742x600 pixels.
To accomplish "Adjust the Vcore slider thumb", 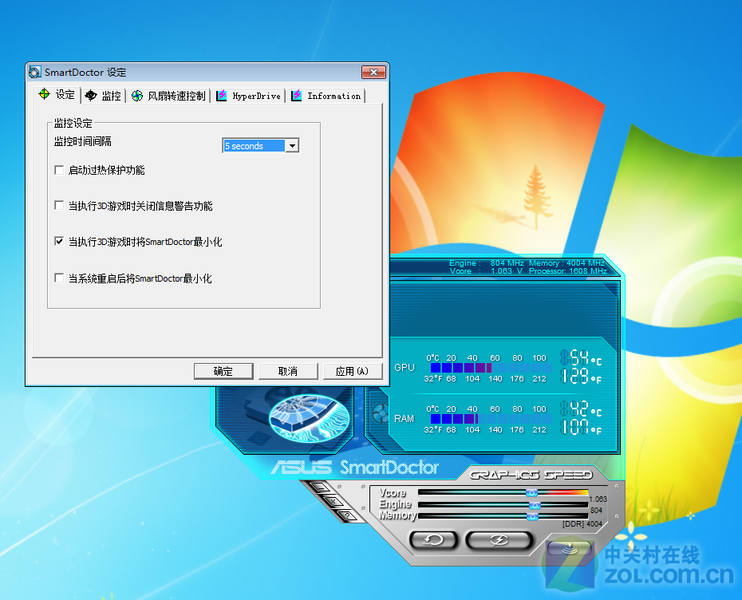I will point(532,493).
